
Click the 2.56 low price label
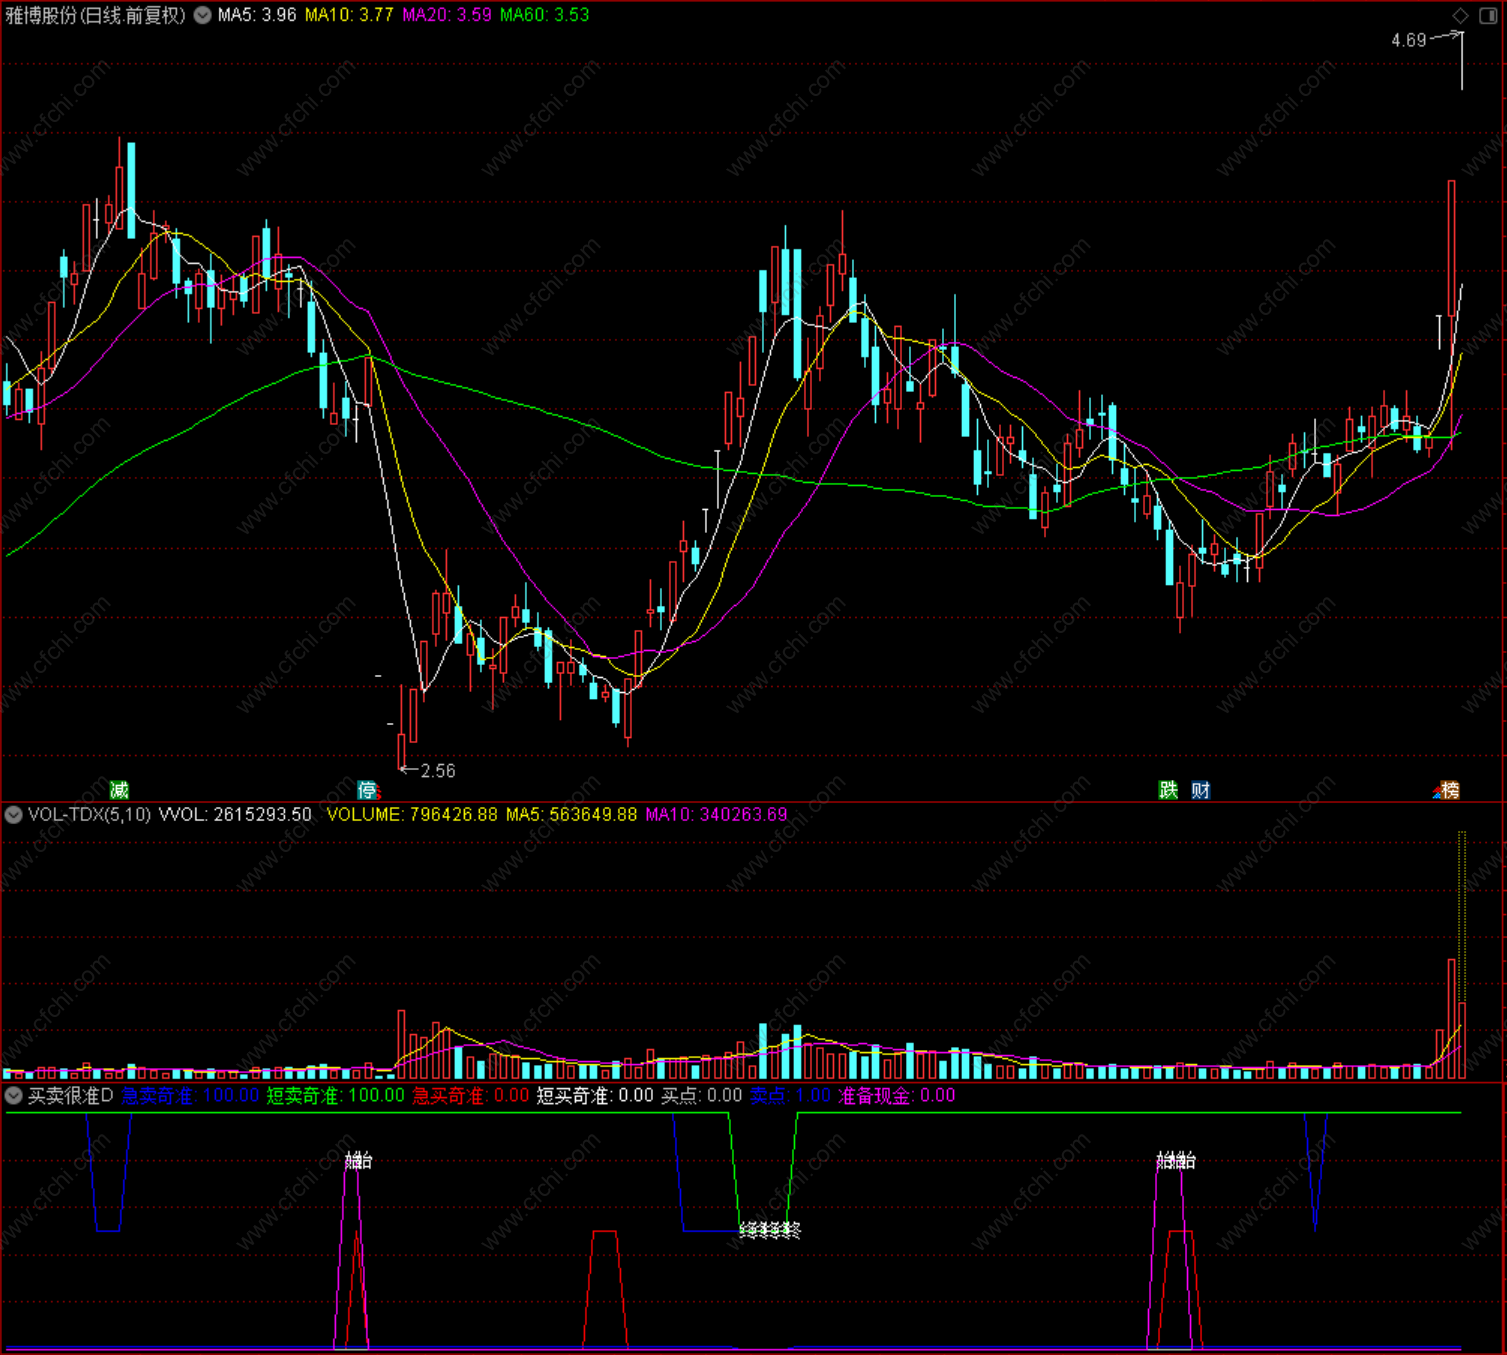[438, 771]
